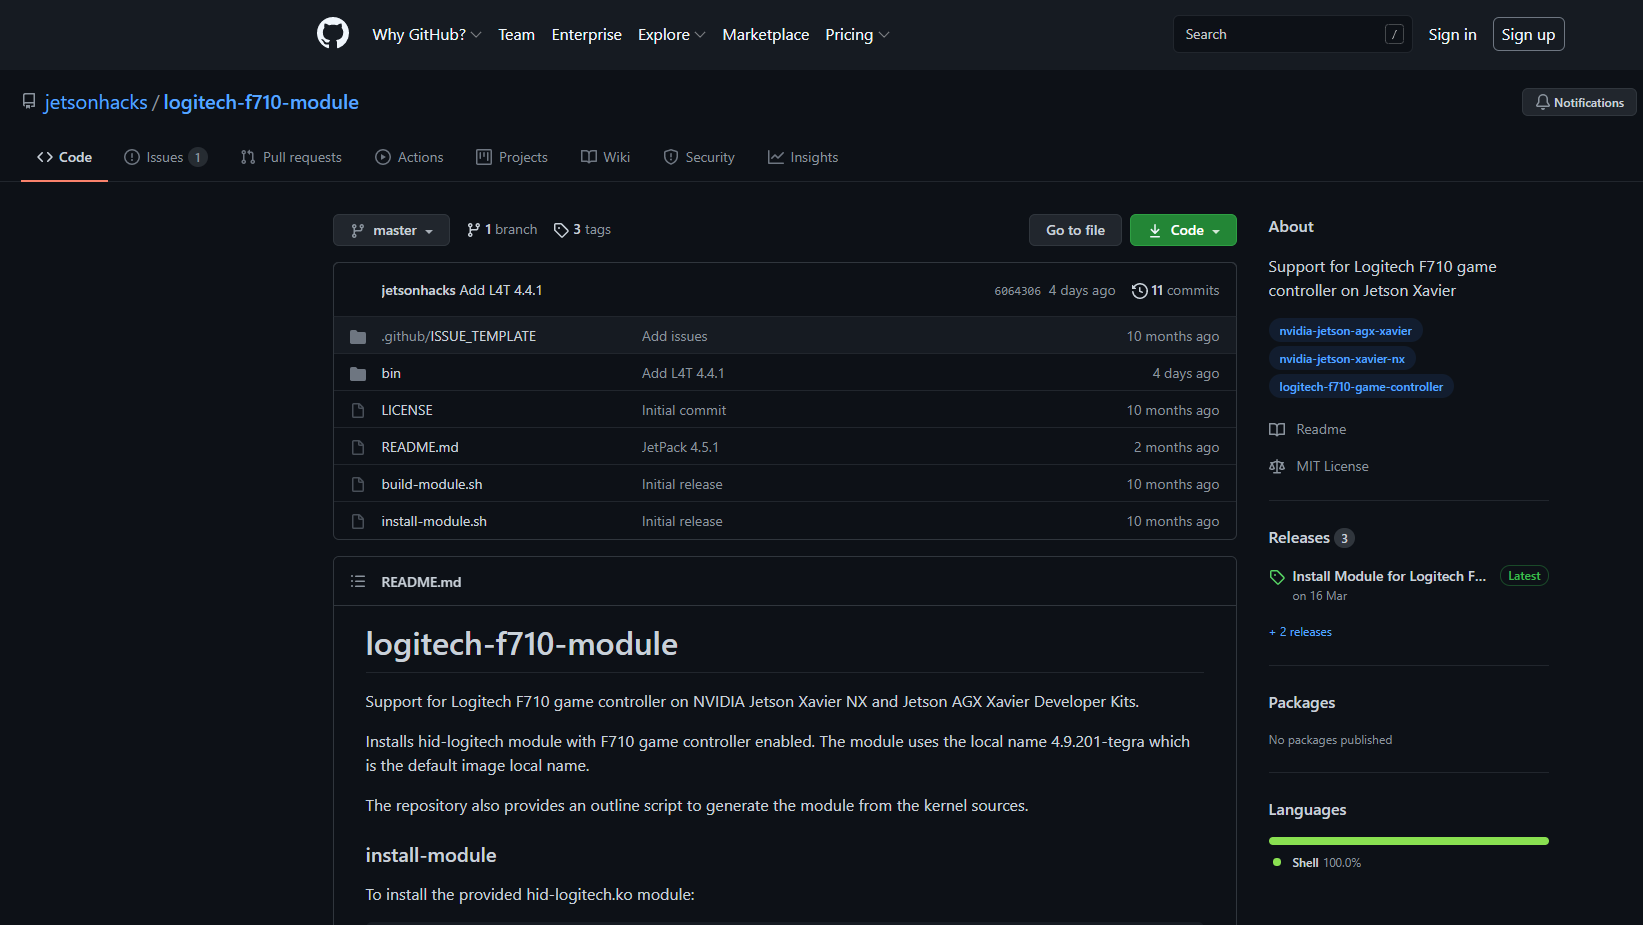
Task: Click the Go to file button
Action: point(1075,230)
